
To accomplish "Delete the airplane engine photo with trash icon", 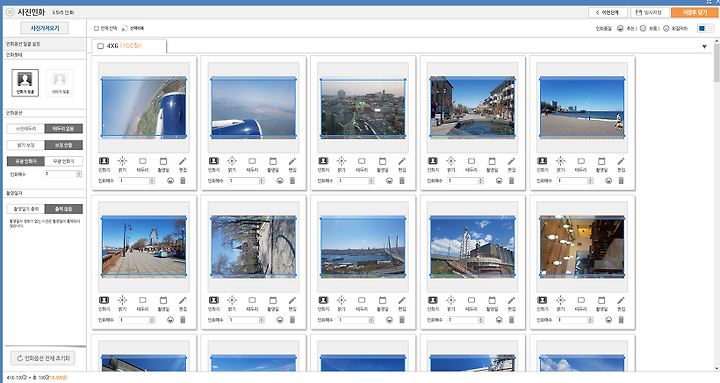I will pos(183,180).
